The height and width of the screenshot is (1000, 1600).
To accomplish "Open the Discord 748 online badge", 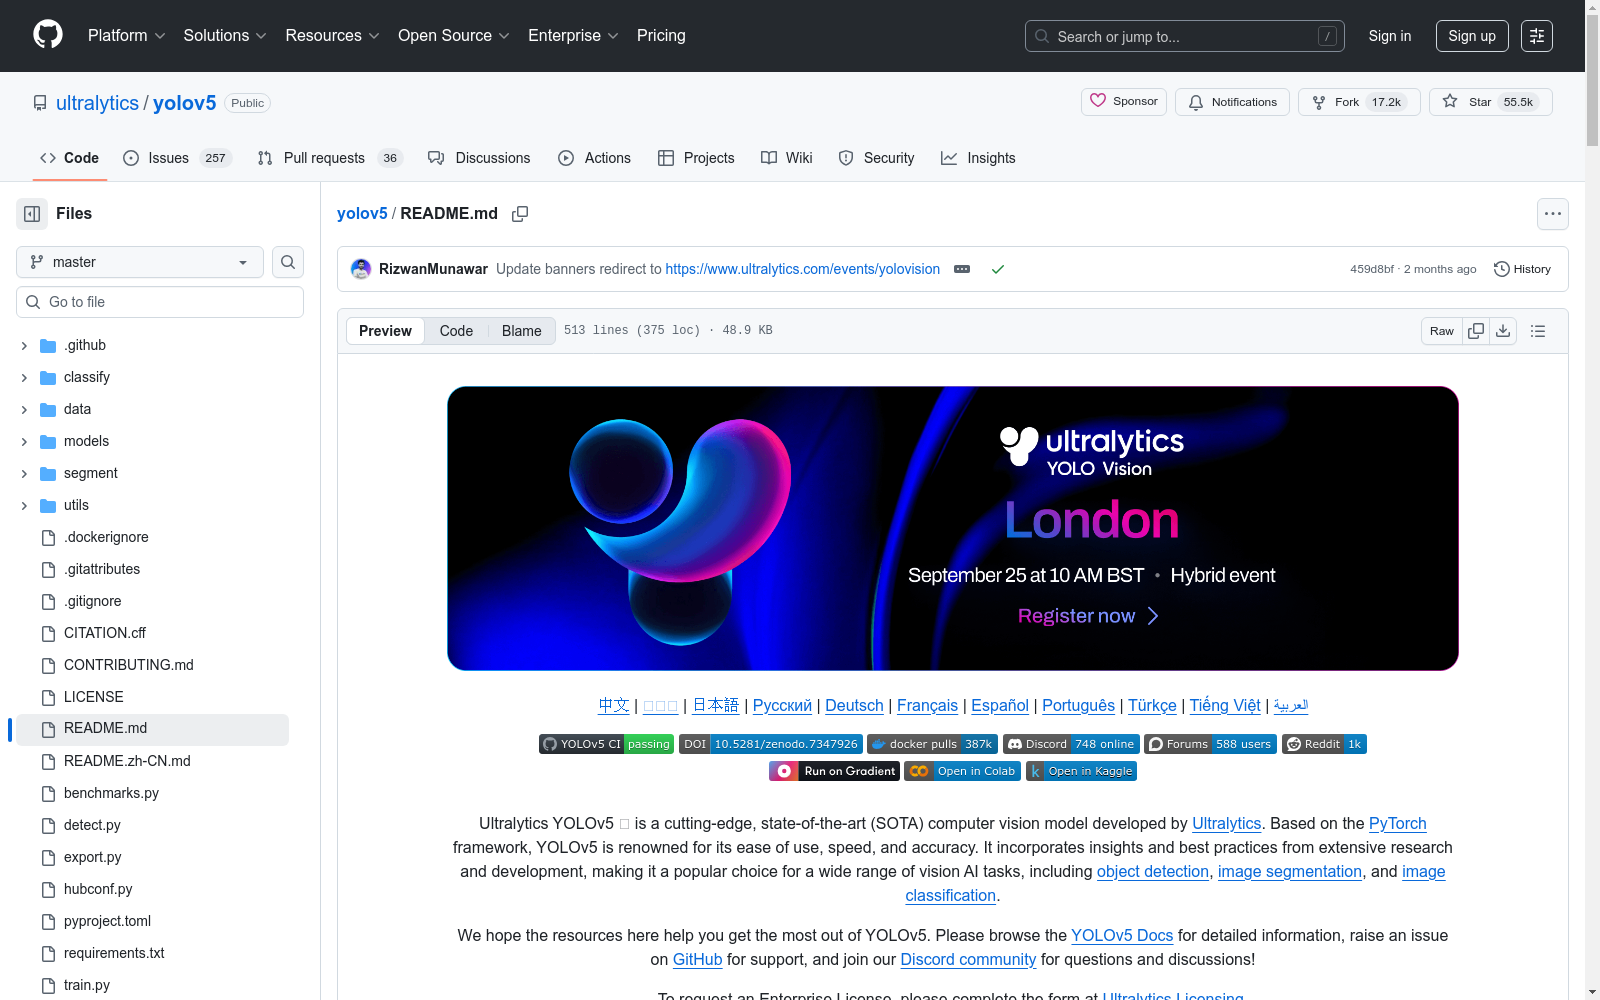I will pyautogui.click(x=1071, y=744).
